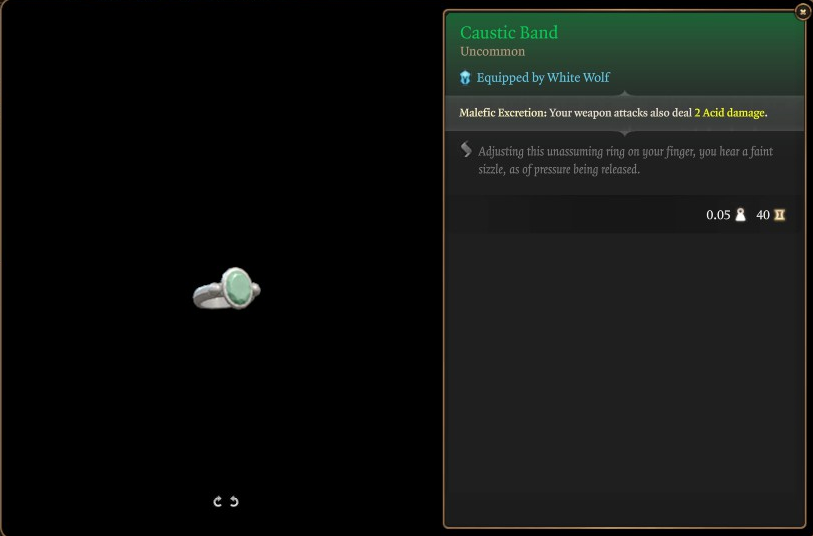Click the empty dark tooltip panel area
Screen dimensions: 813x536
click(625, 378)
